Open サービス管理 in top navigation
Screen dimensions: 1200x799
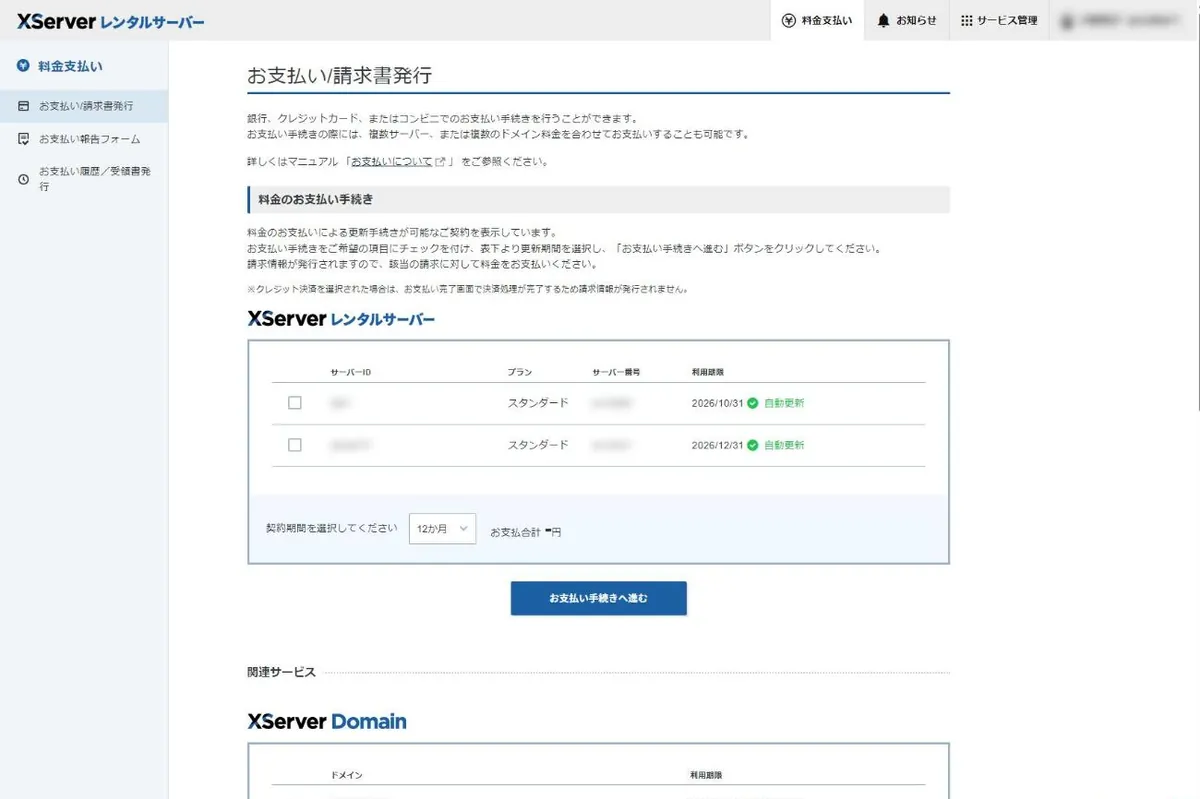pyautogui.click(x=999, y=20)
